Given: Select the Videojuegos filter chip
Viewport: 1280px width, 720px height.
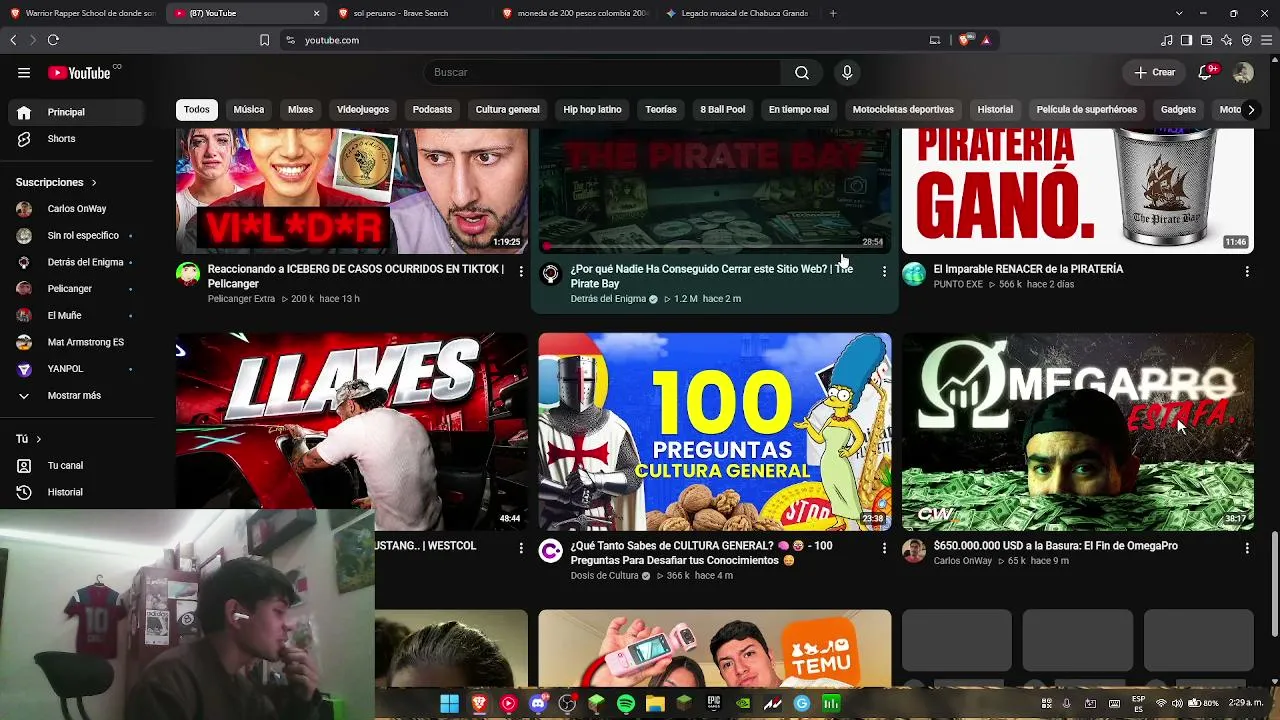Looking at the screenshot, I should [363, 110].
